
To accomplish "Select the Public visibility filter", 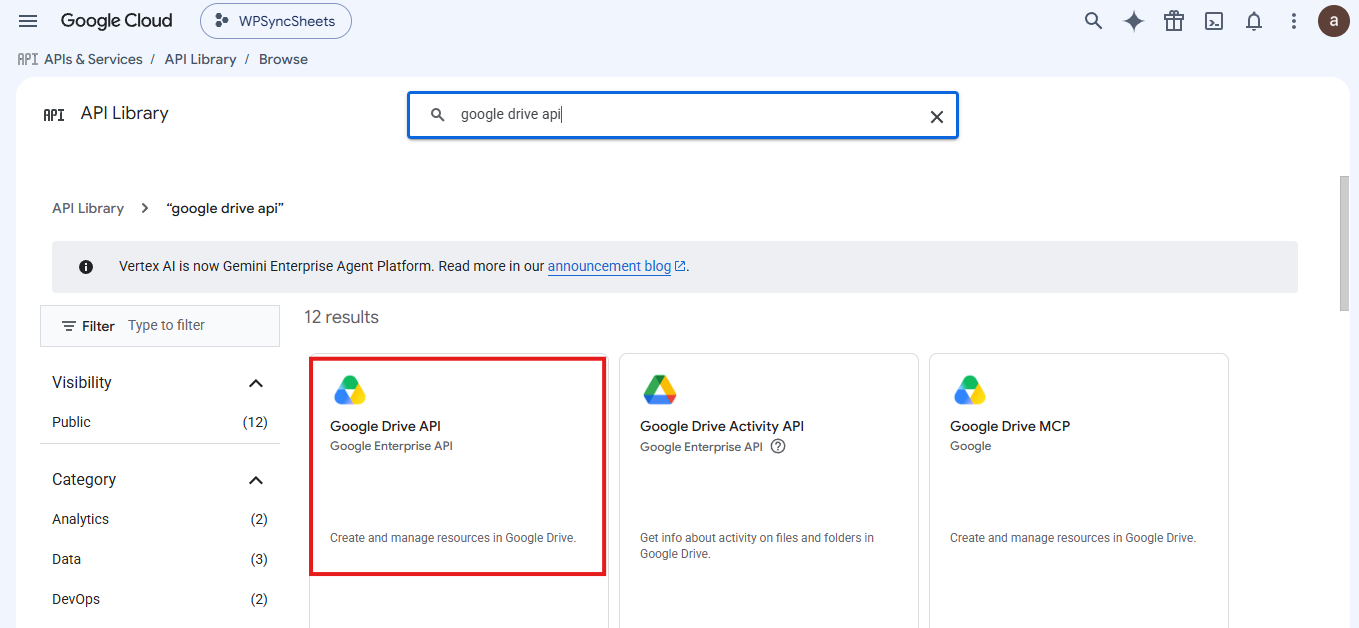I will (160, 422).
